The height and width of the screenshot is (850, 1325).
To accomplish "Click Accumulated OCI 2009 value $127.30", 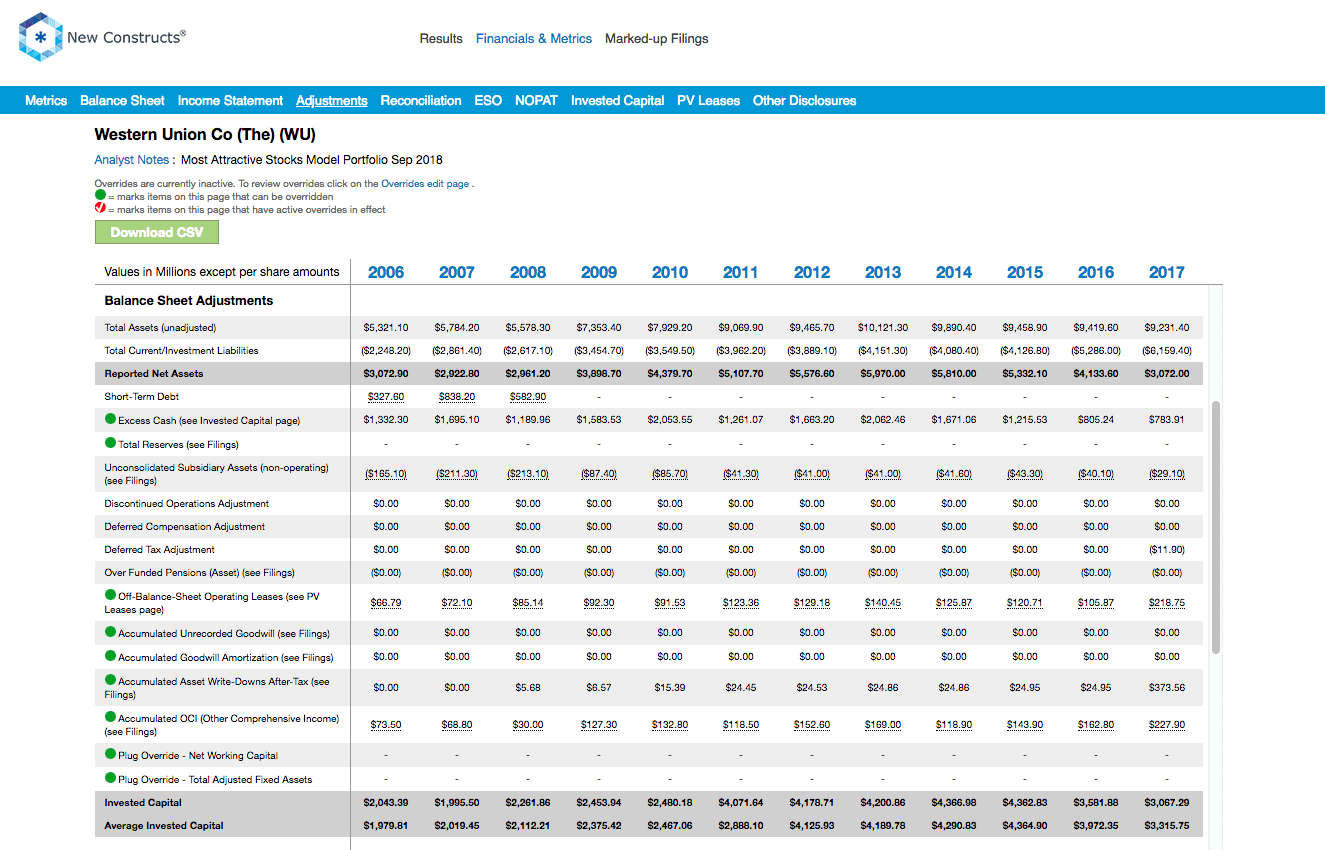I will [x=599, y=725].
